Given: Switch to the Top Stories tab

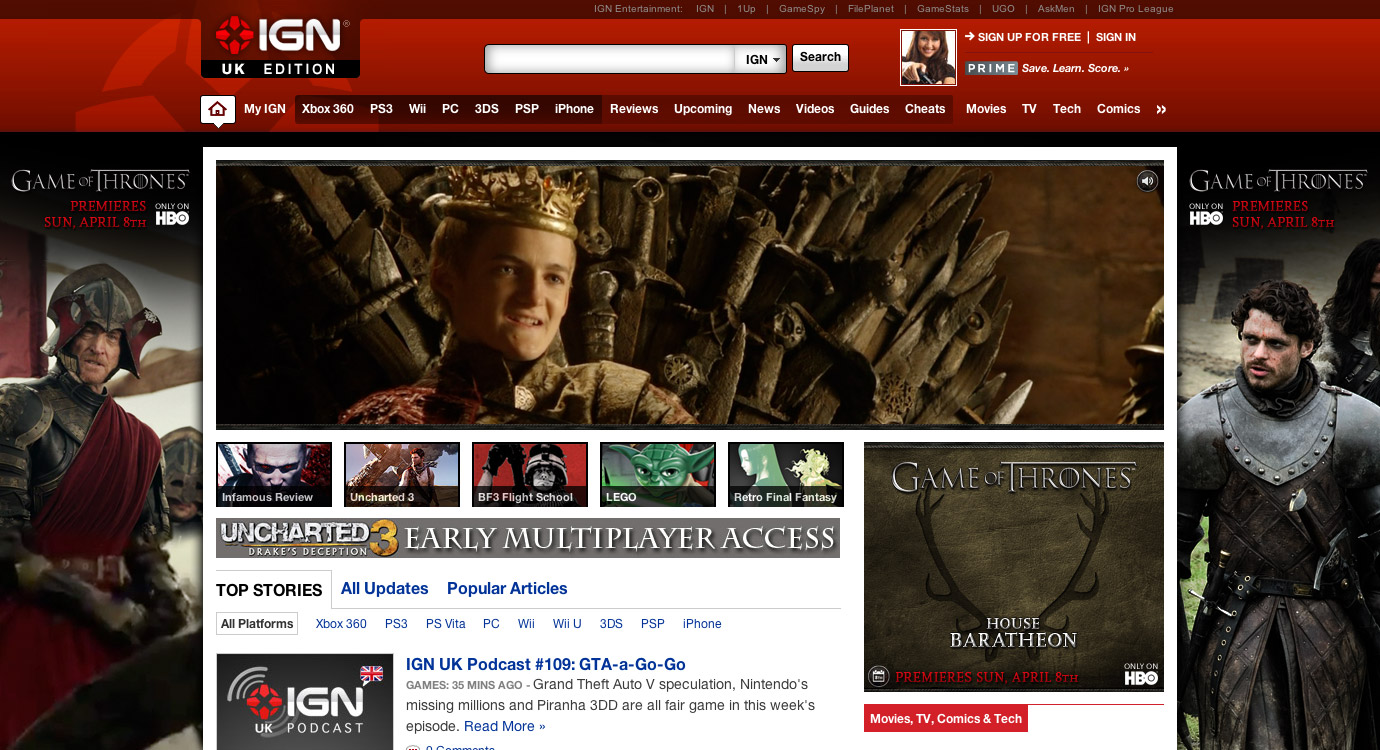Looking at the screenshot, I should (269, 590).
